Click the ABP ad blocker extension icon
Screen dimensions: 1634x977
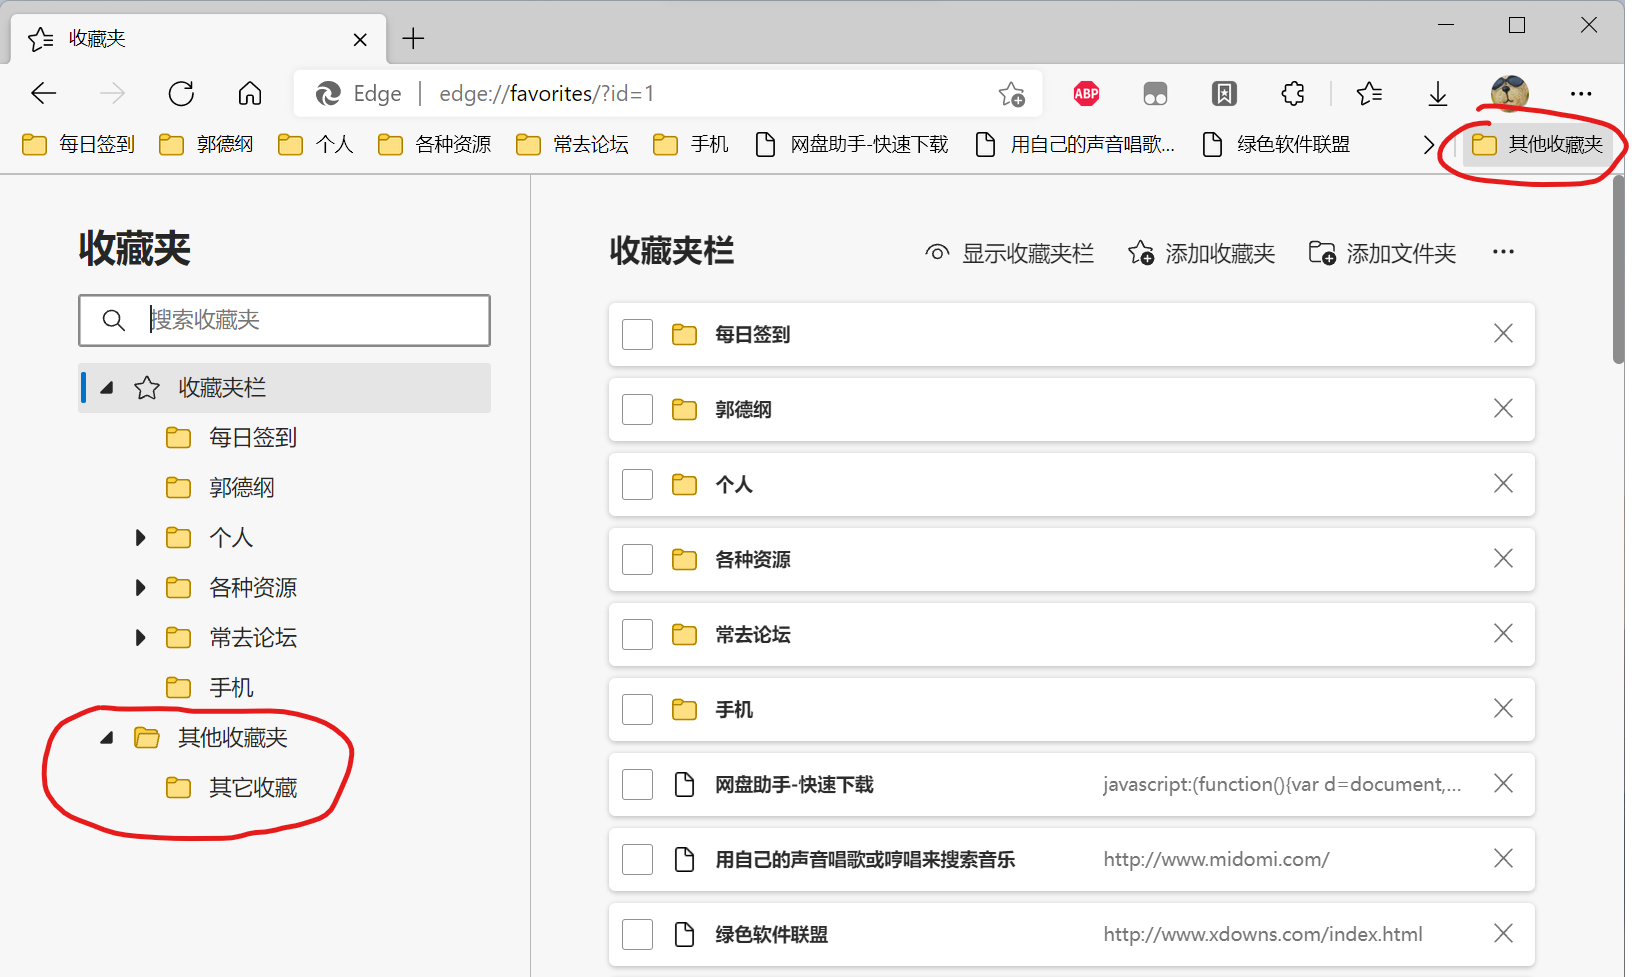[1086, 94]
